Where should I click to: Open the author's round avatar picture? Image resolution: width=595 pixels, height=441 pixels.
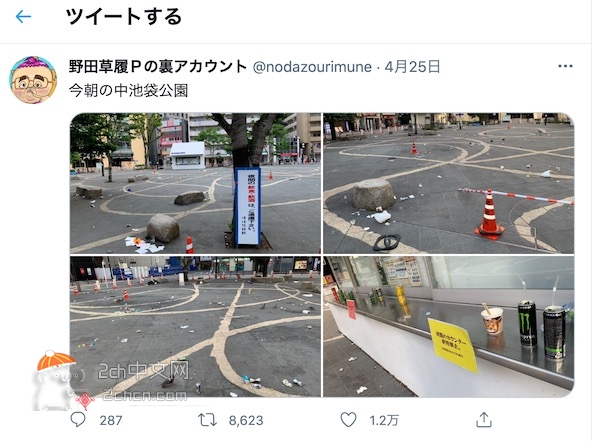[x=33, y=80]
